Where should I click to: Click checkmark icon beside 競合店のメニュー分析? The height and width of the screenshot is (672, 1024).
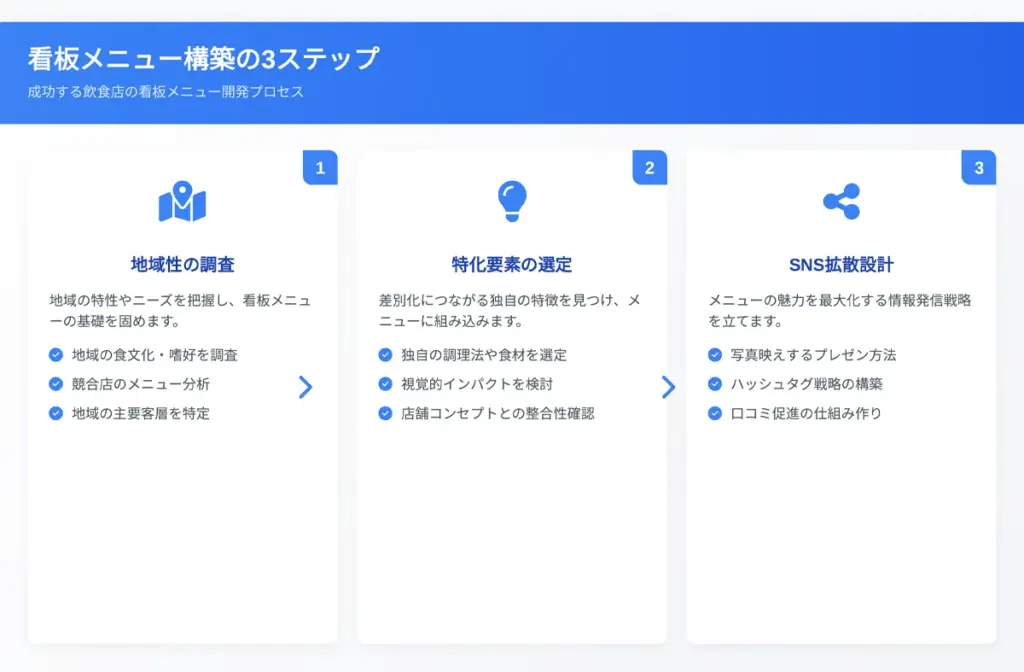tap(56, 384)
